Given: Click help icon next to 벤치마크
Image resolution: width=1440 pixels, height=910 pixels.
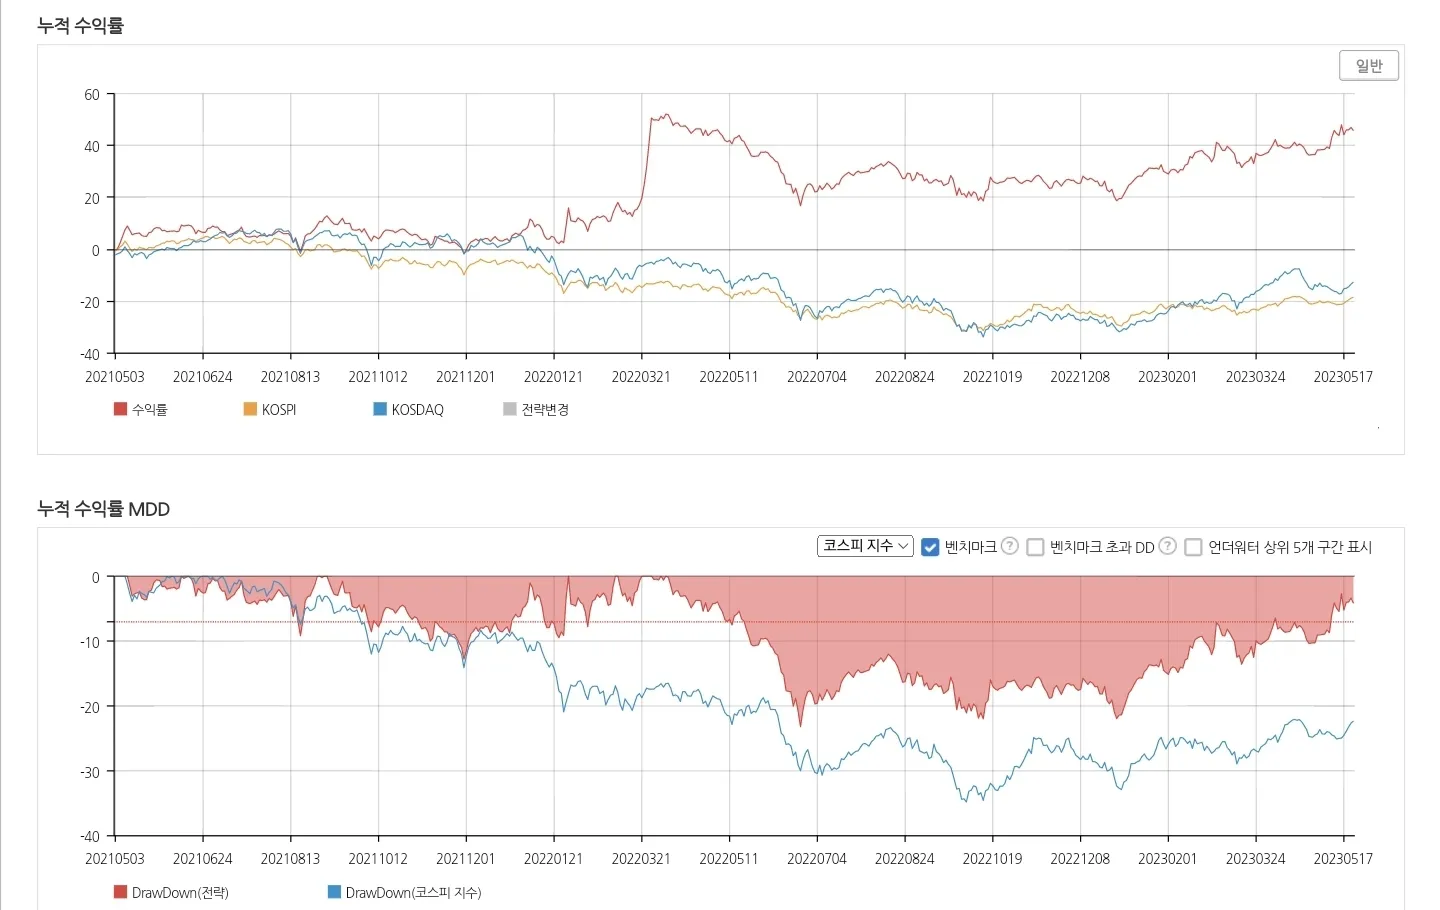Looking at the screenshot, I should pyautogui.click(x=1010, y=546).
